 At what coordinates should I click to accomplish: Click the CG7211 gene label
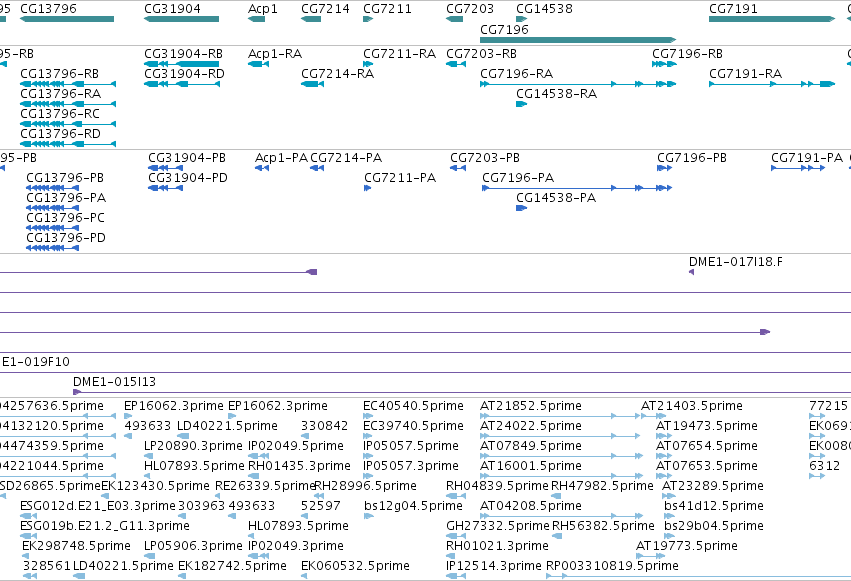[x=387, y=9]
